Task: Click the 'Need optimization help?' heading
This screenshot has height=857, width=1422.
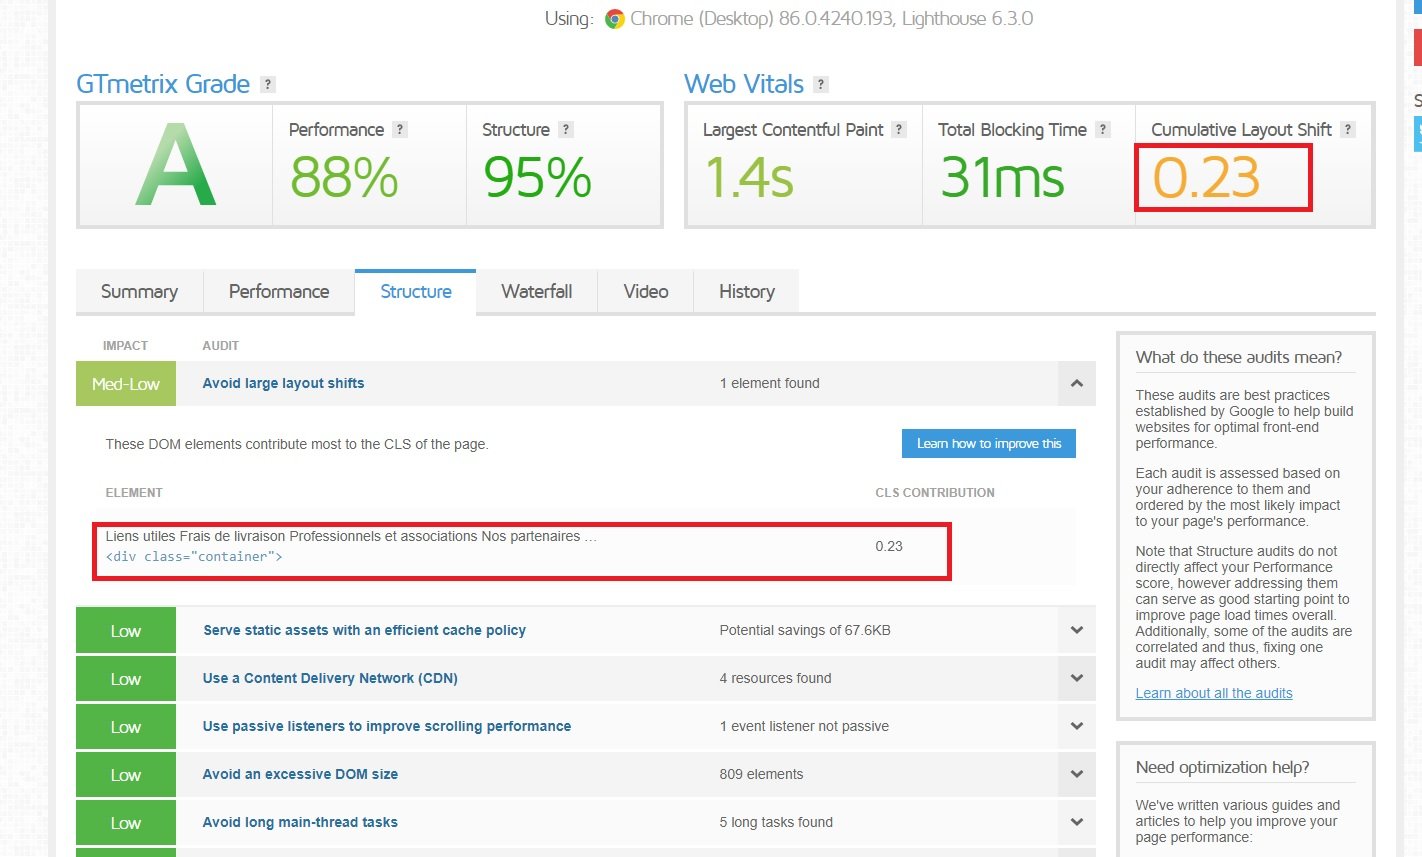Action: pyautogui.click(x=1222, y=767)
